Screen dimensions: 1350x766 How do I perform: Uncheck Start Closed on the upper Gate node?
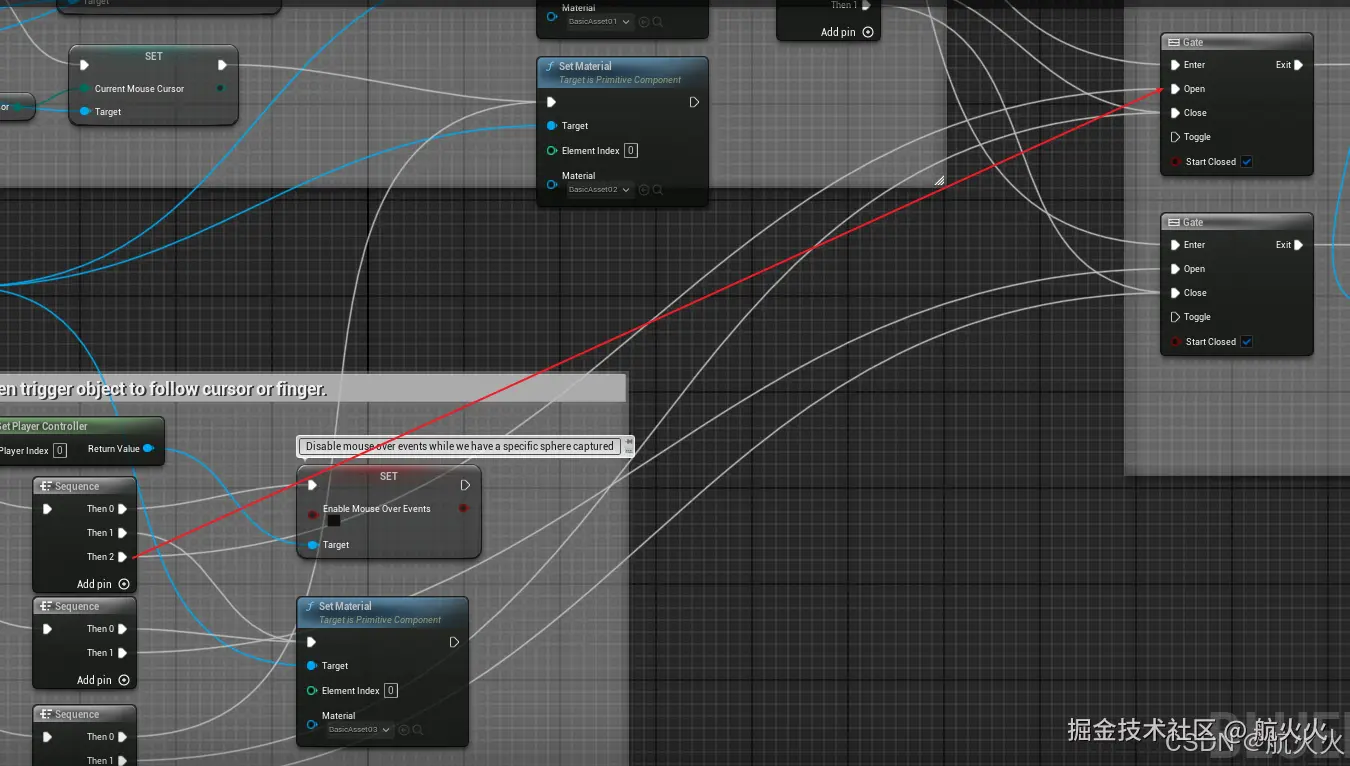1247,162
